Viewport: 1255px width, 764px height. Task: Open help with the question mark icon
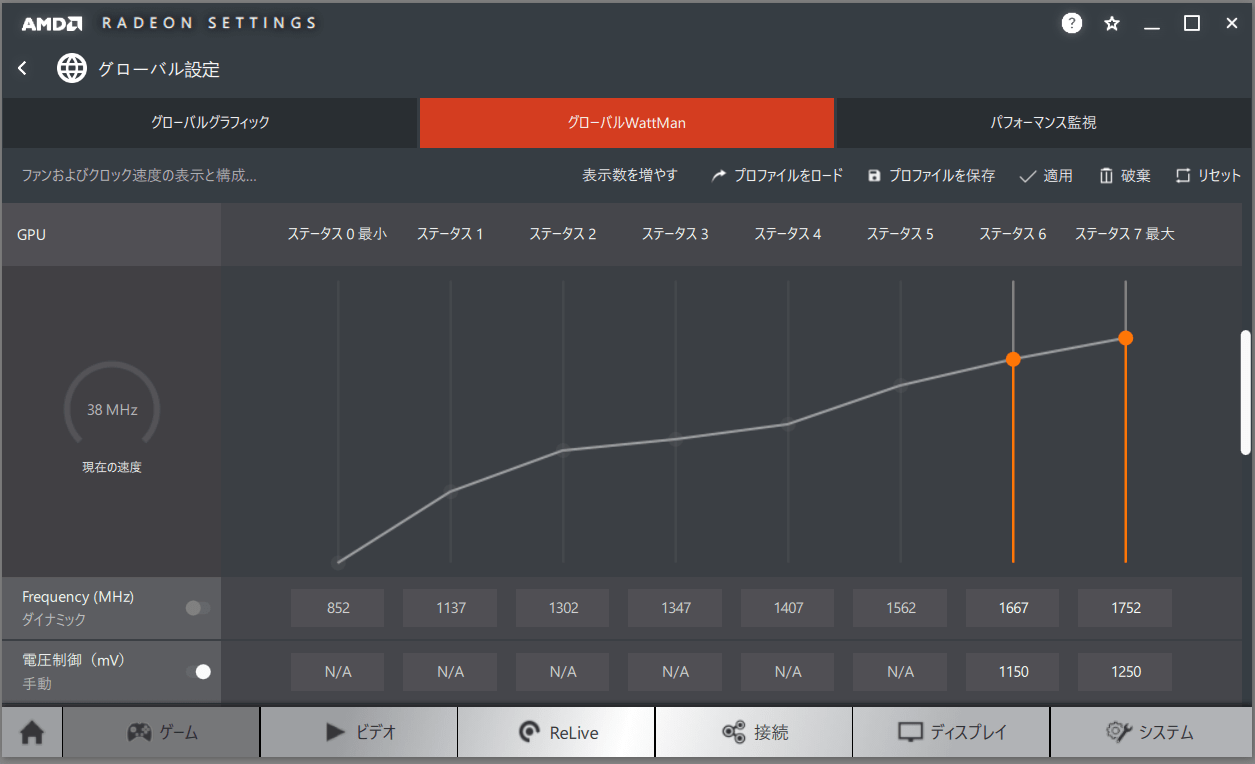click(1072, 24)
